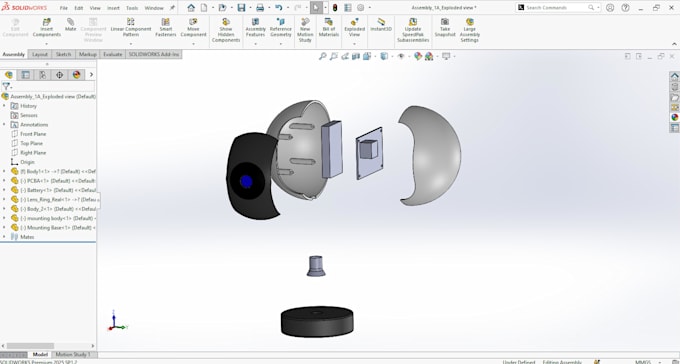Click the Edit Appearance color ball
The height and width of the screenshot is (364, 680).
click(418, 56)
